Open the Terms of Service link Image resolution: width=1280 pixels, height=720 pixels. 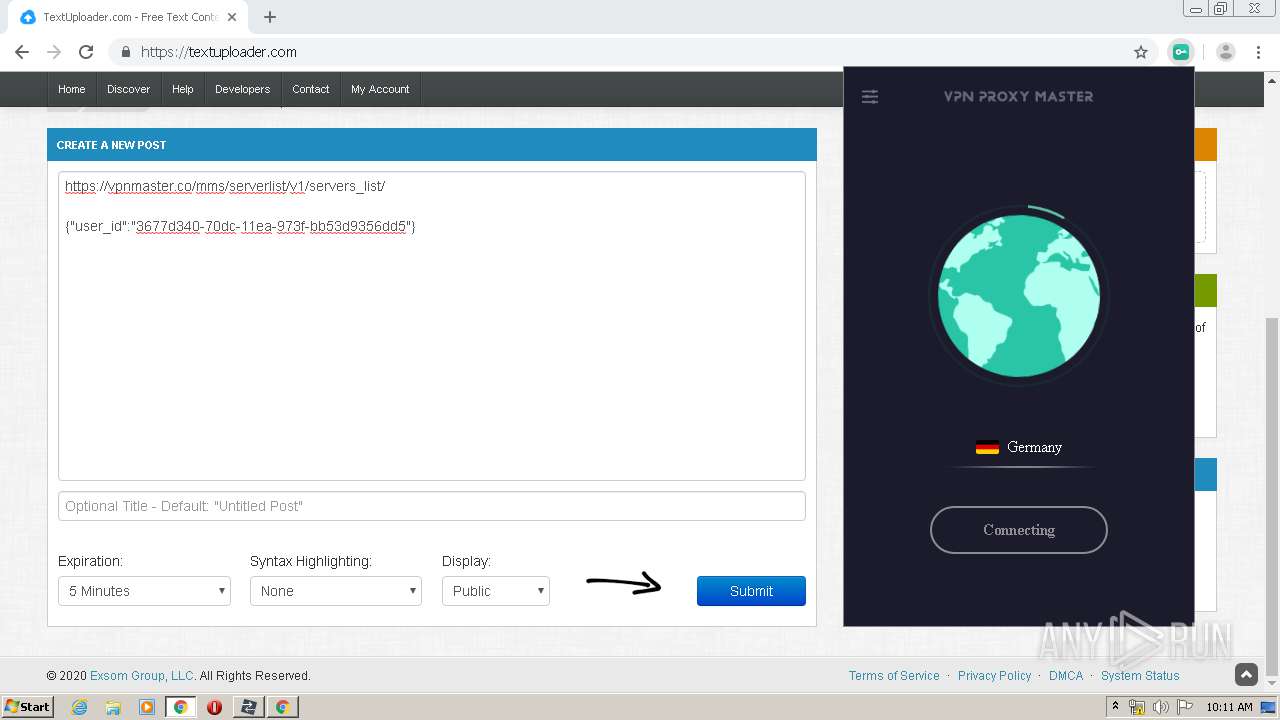tap(894, 676)
